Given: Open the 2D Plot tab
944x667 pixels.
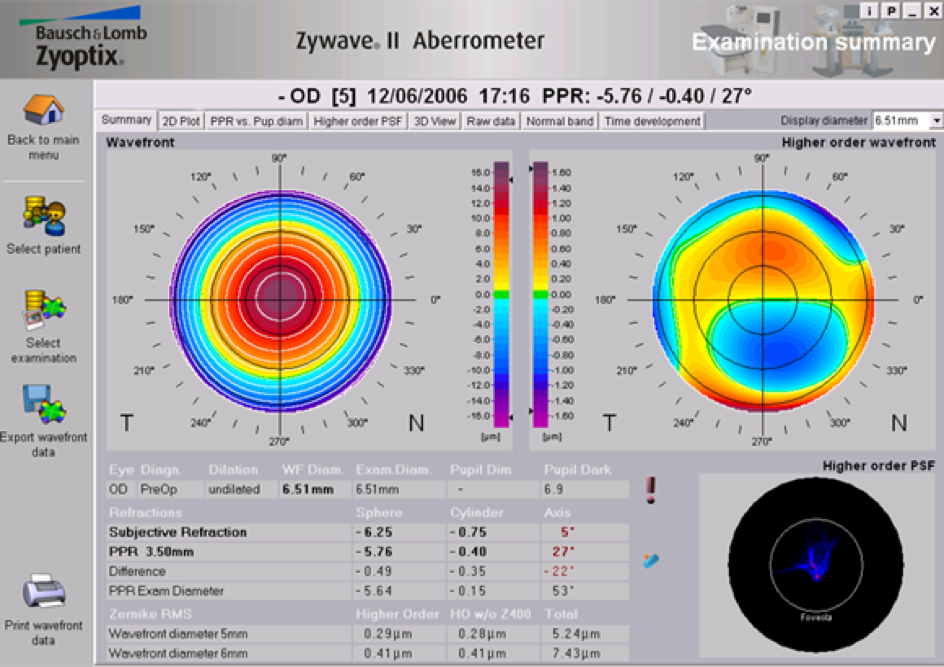Looking at the screenshot, I should point(181,121).
